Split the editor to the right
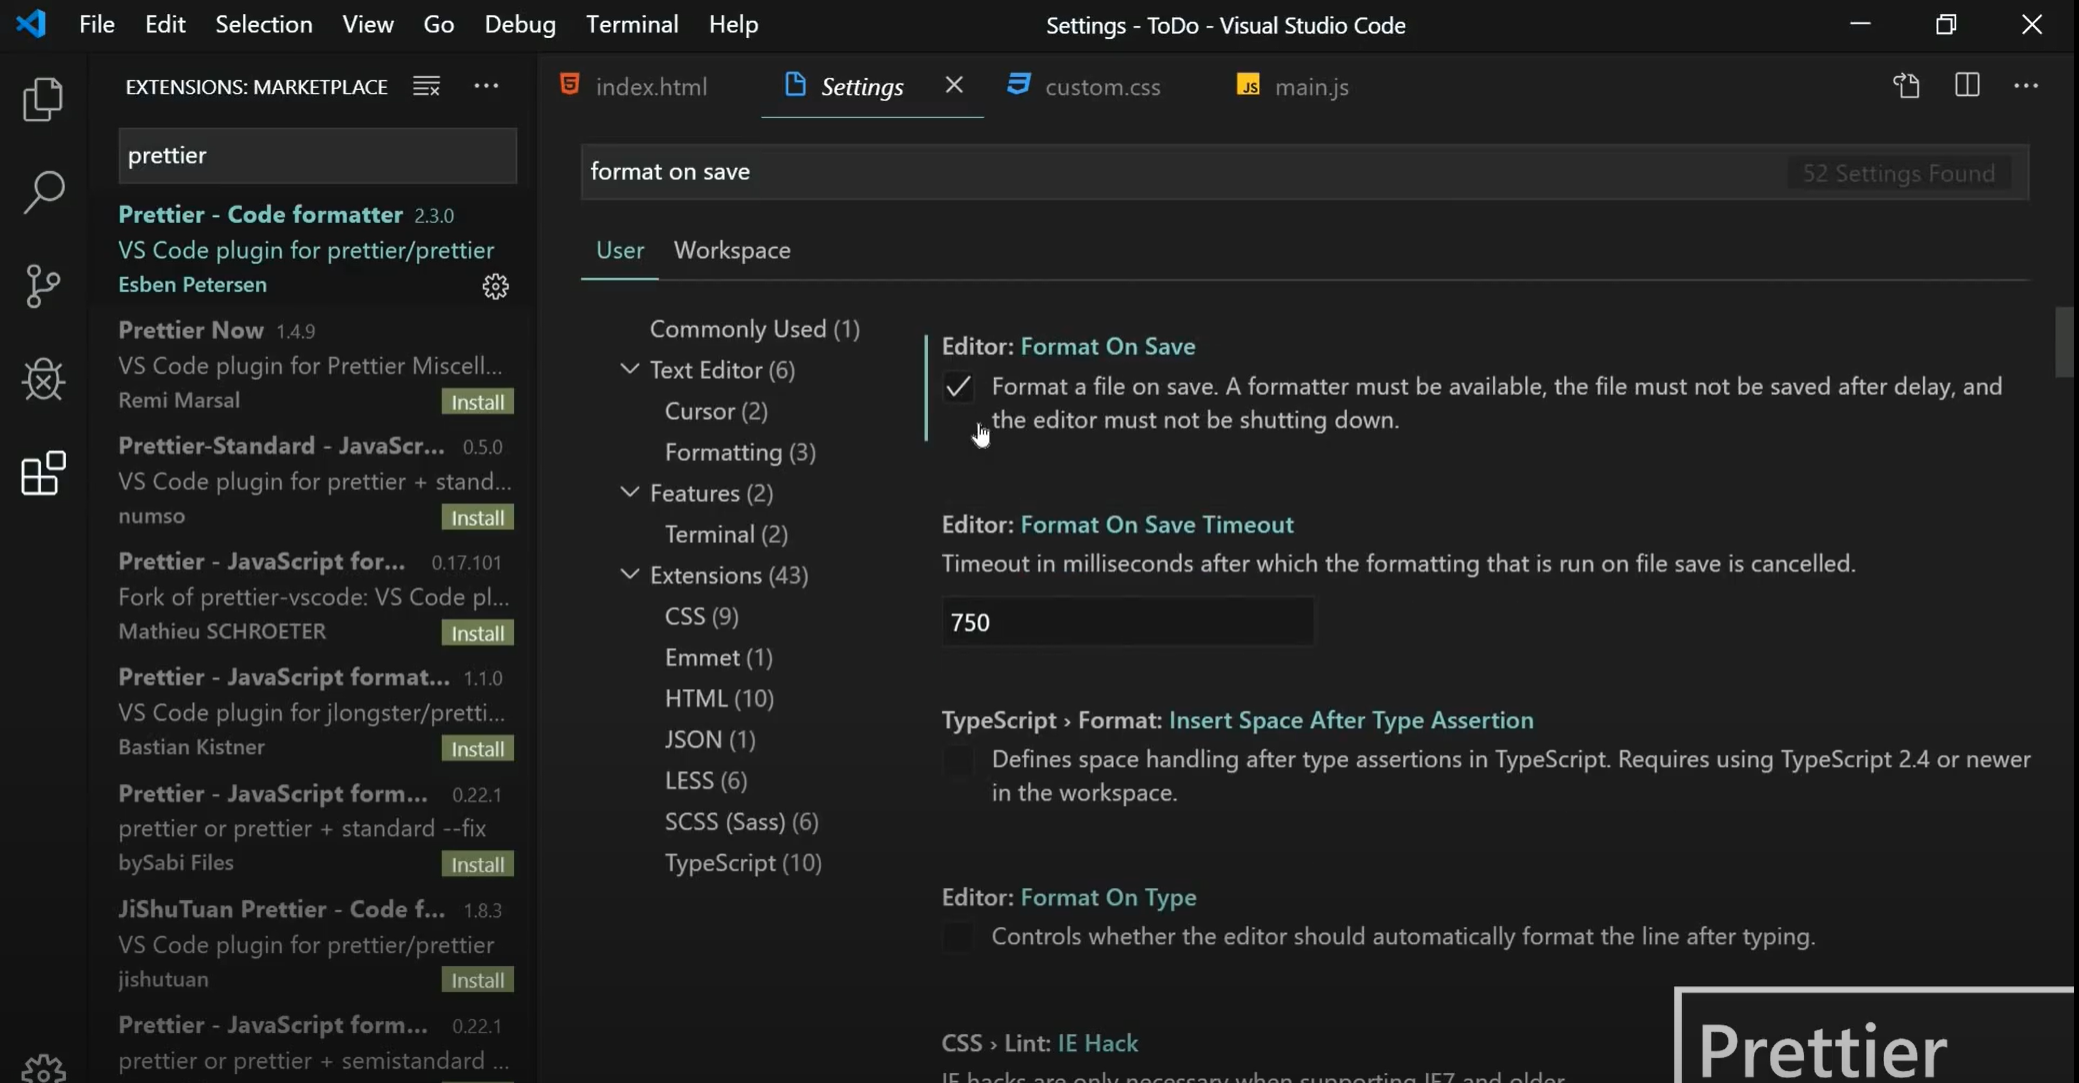 tap(1966, 86)
